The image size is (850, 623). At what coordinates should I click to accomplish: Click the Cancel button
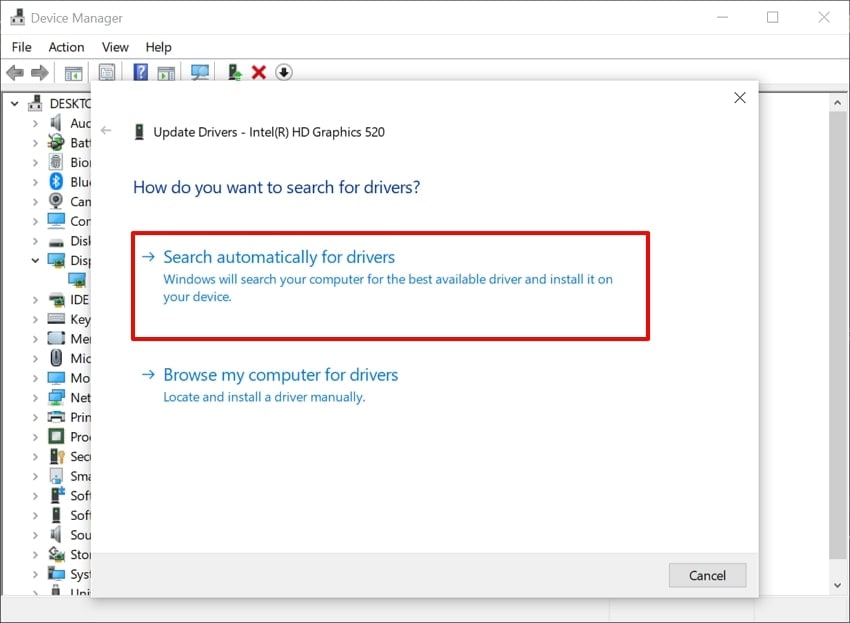click(707, 575)
